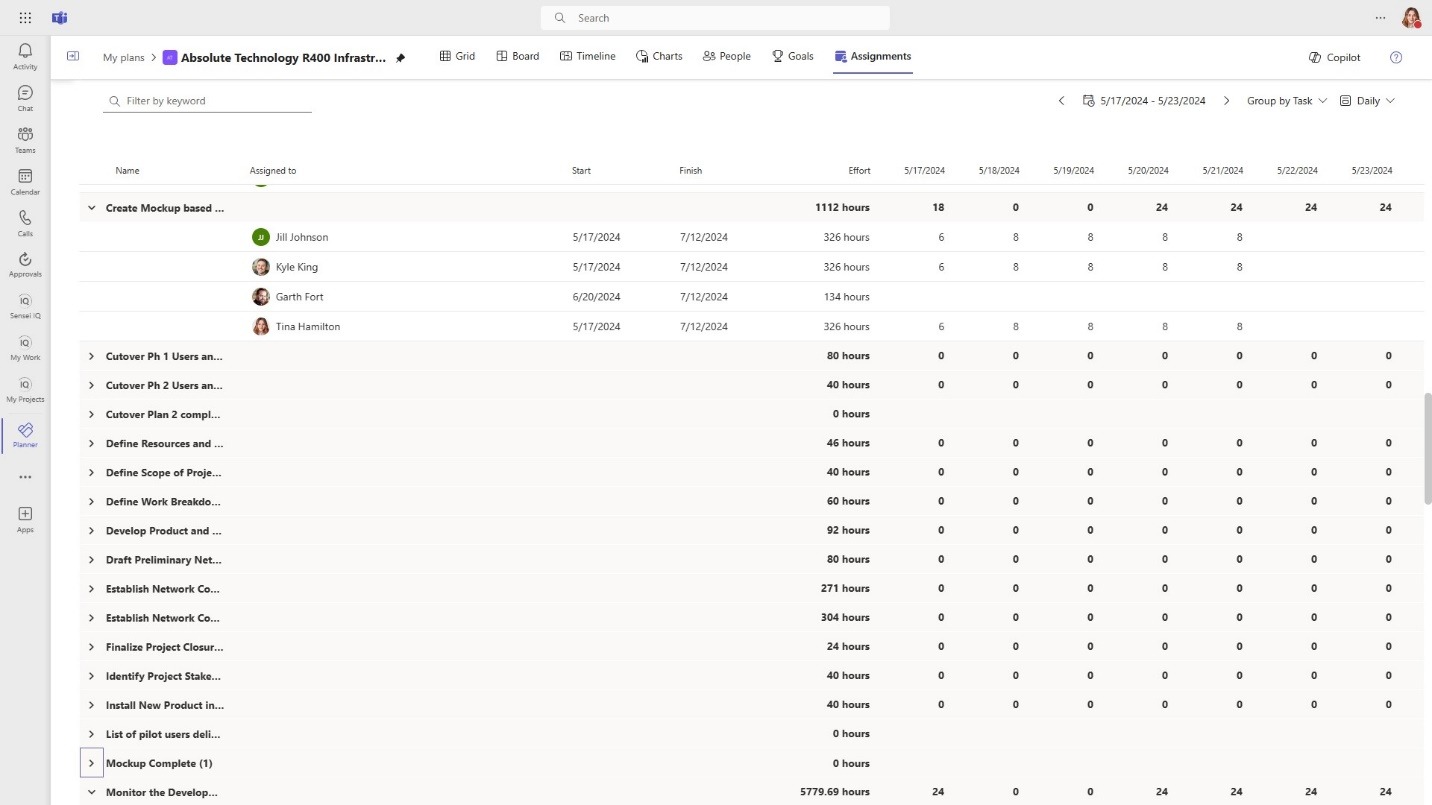The image size is (1432, 805).
Task: Open My Projects app in sidebar
Action: point(25,390)
